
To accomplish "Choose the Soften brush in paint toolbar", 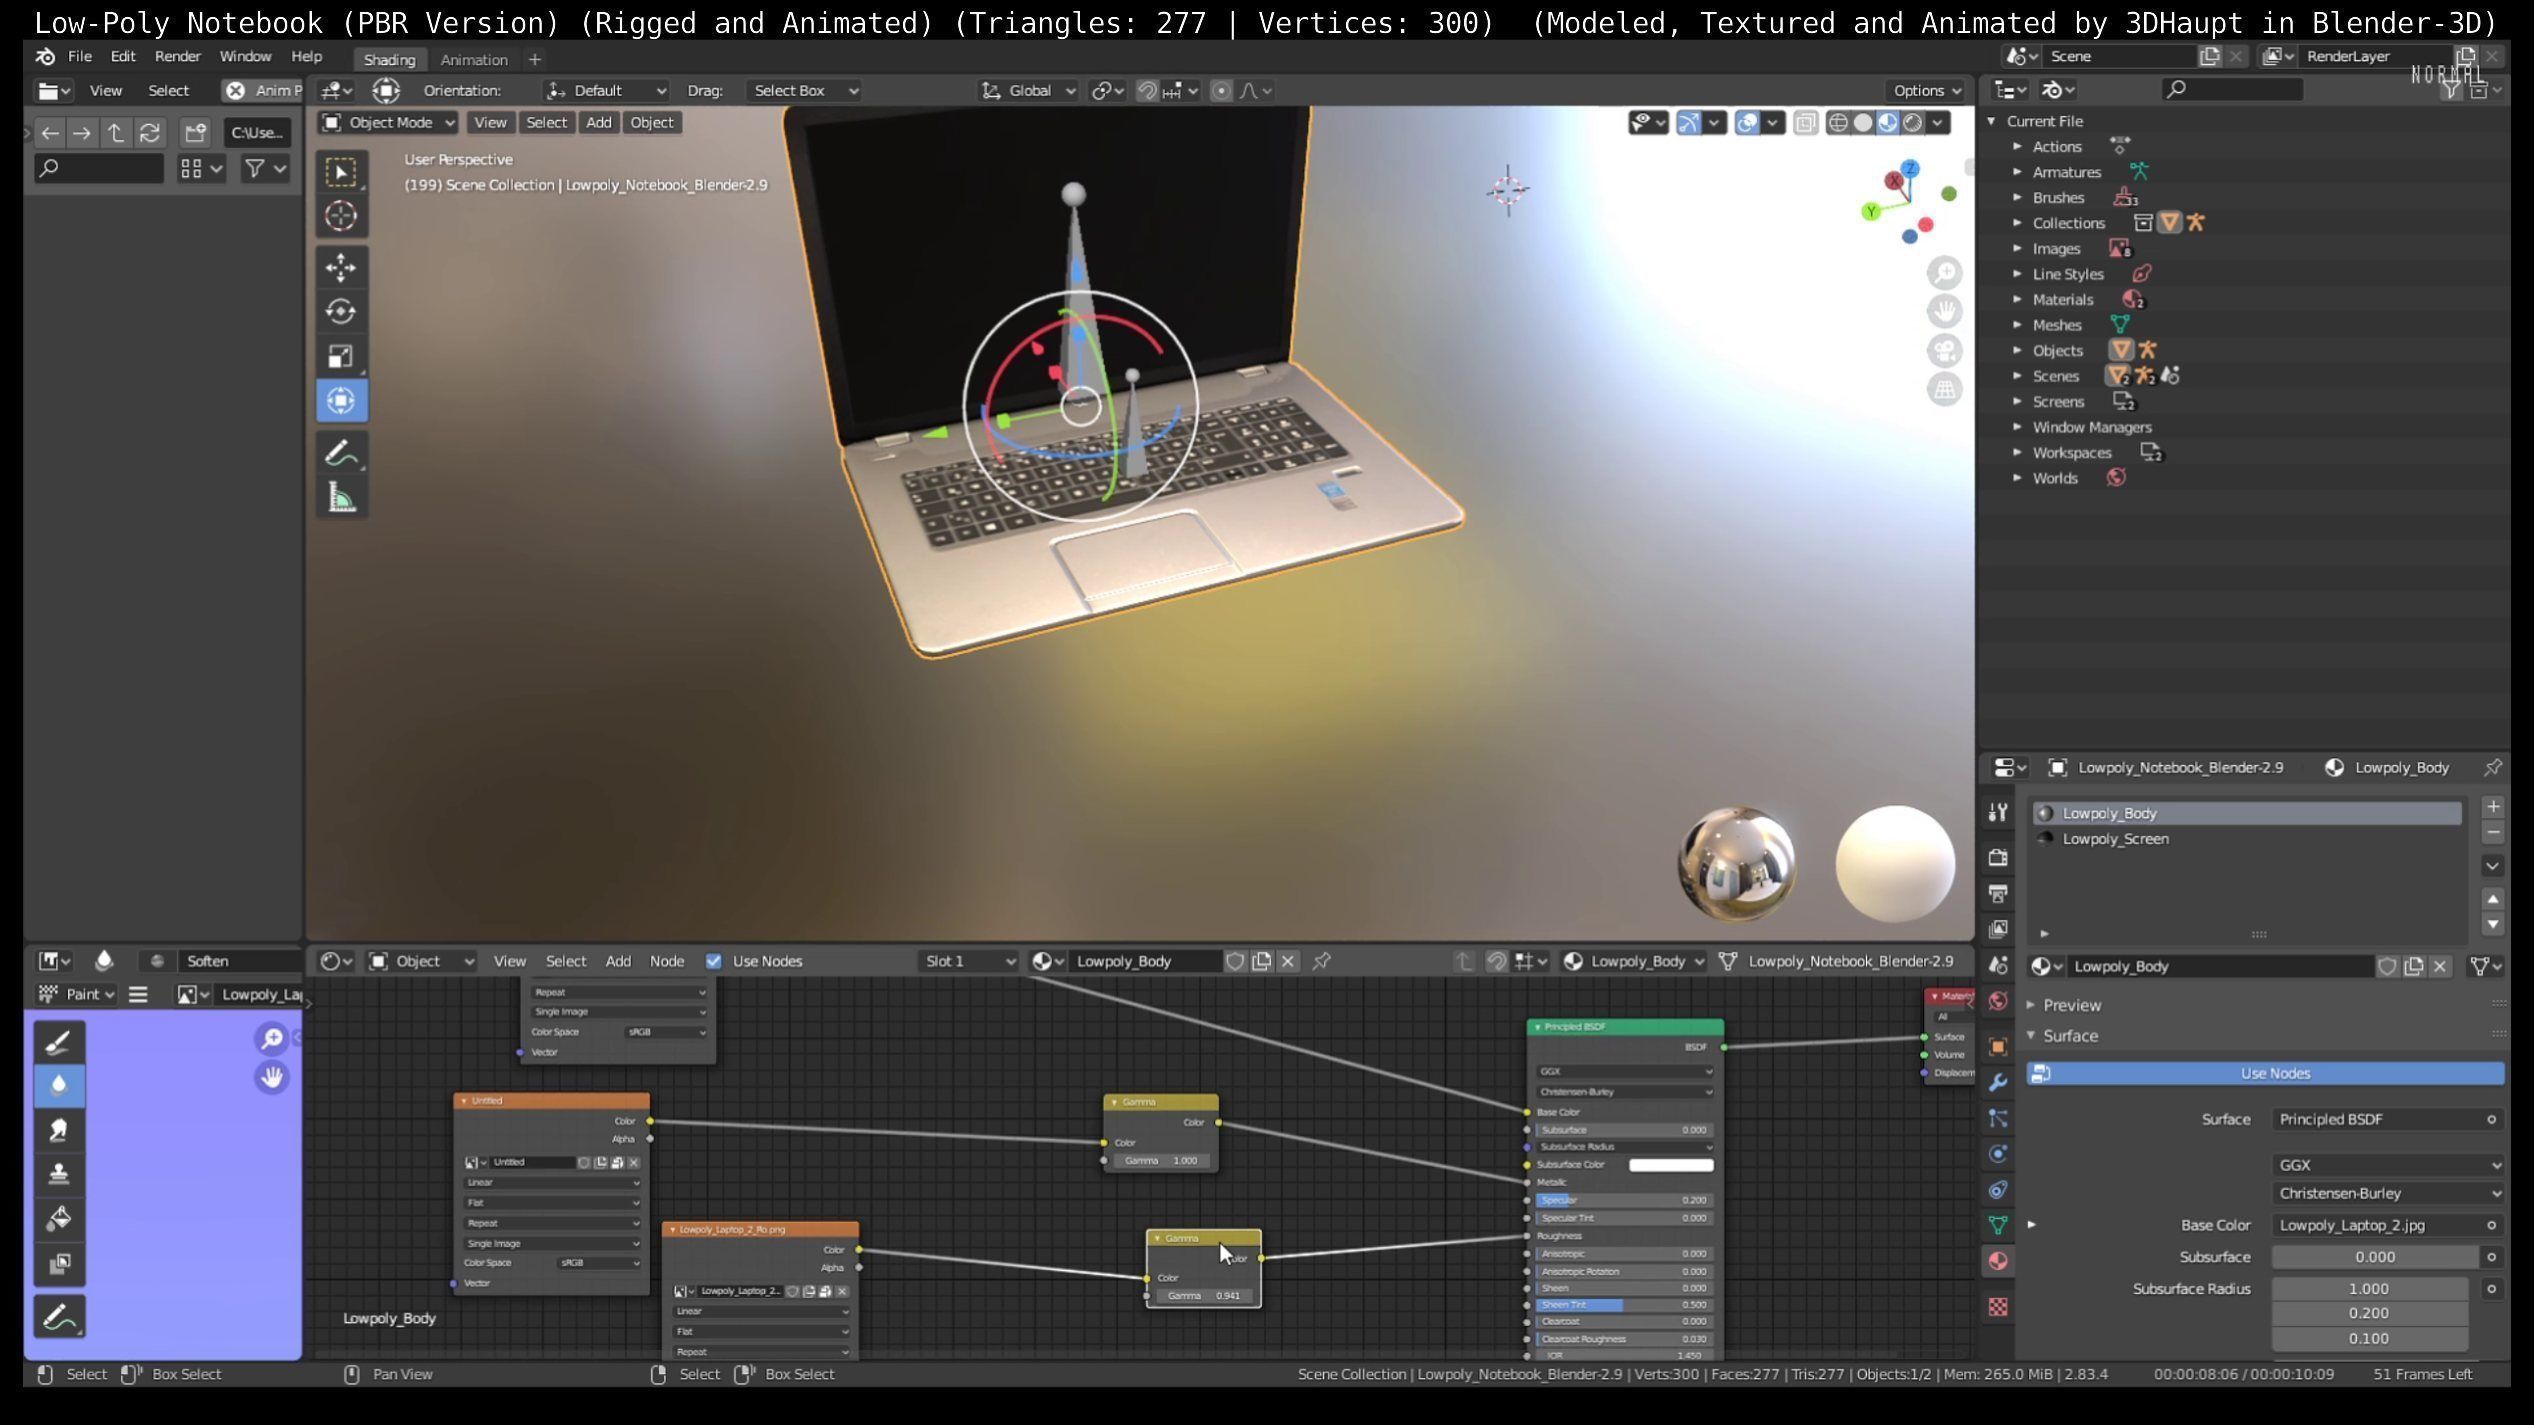I will (58, 1086).
